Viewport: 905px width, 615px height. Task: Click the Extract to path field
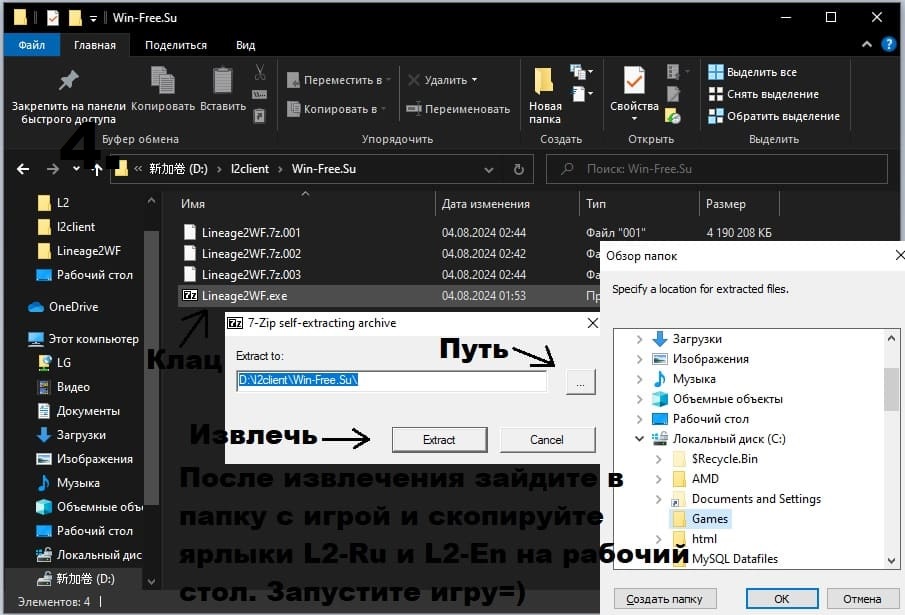tap(391, 380)
